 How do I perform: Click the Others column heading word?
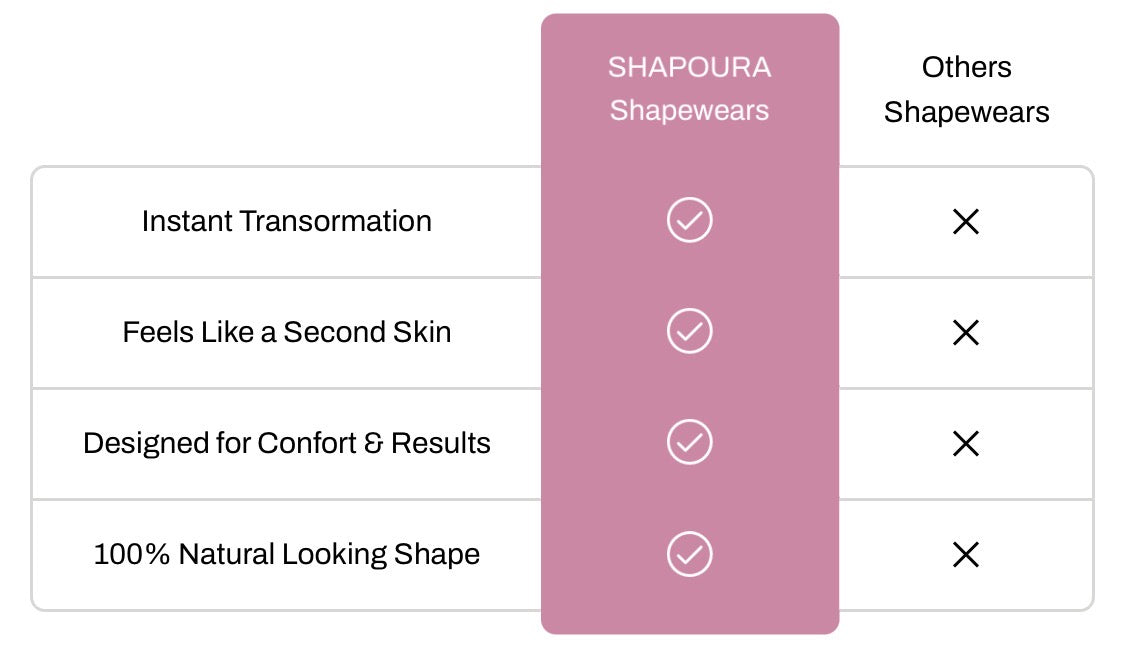966,67
